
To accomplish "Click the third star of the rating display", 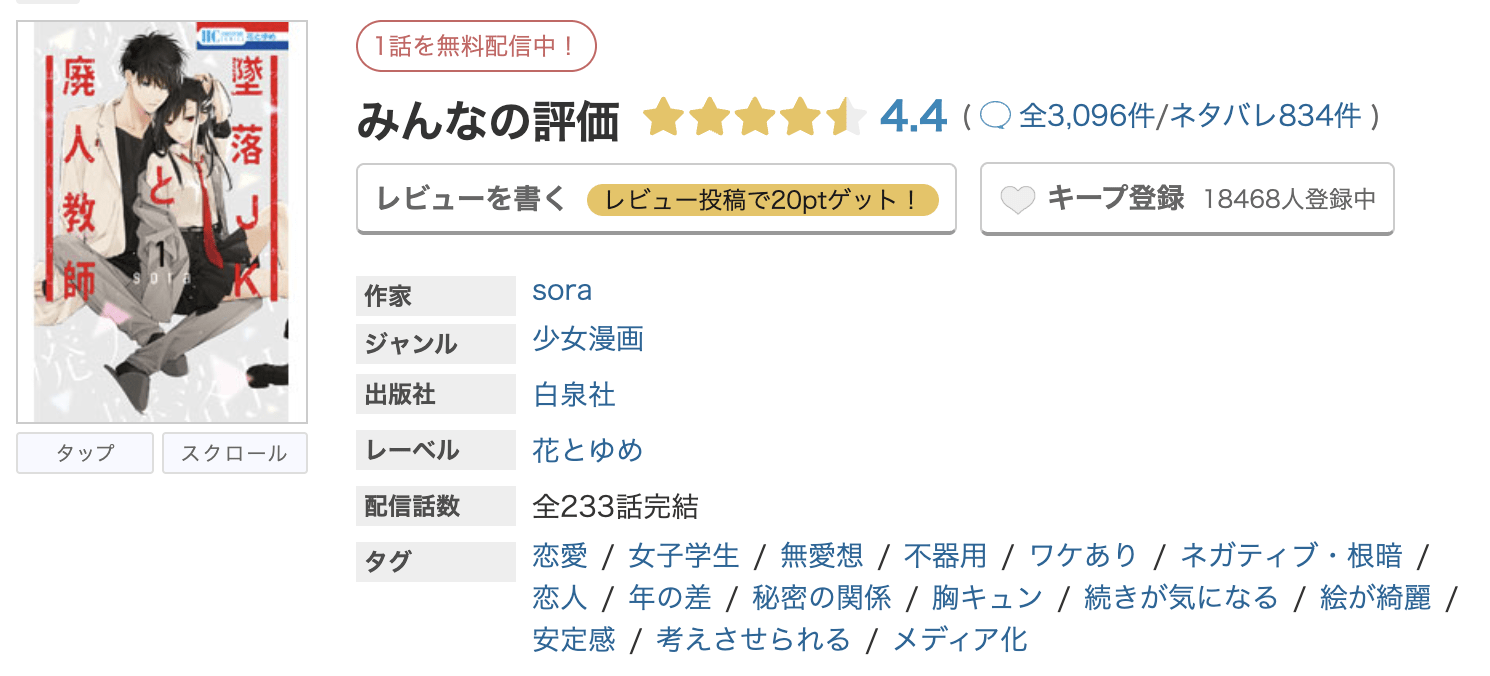I will (x=755, y=117).
